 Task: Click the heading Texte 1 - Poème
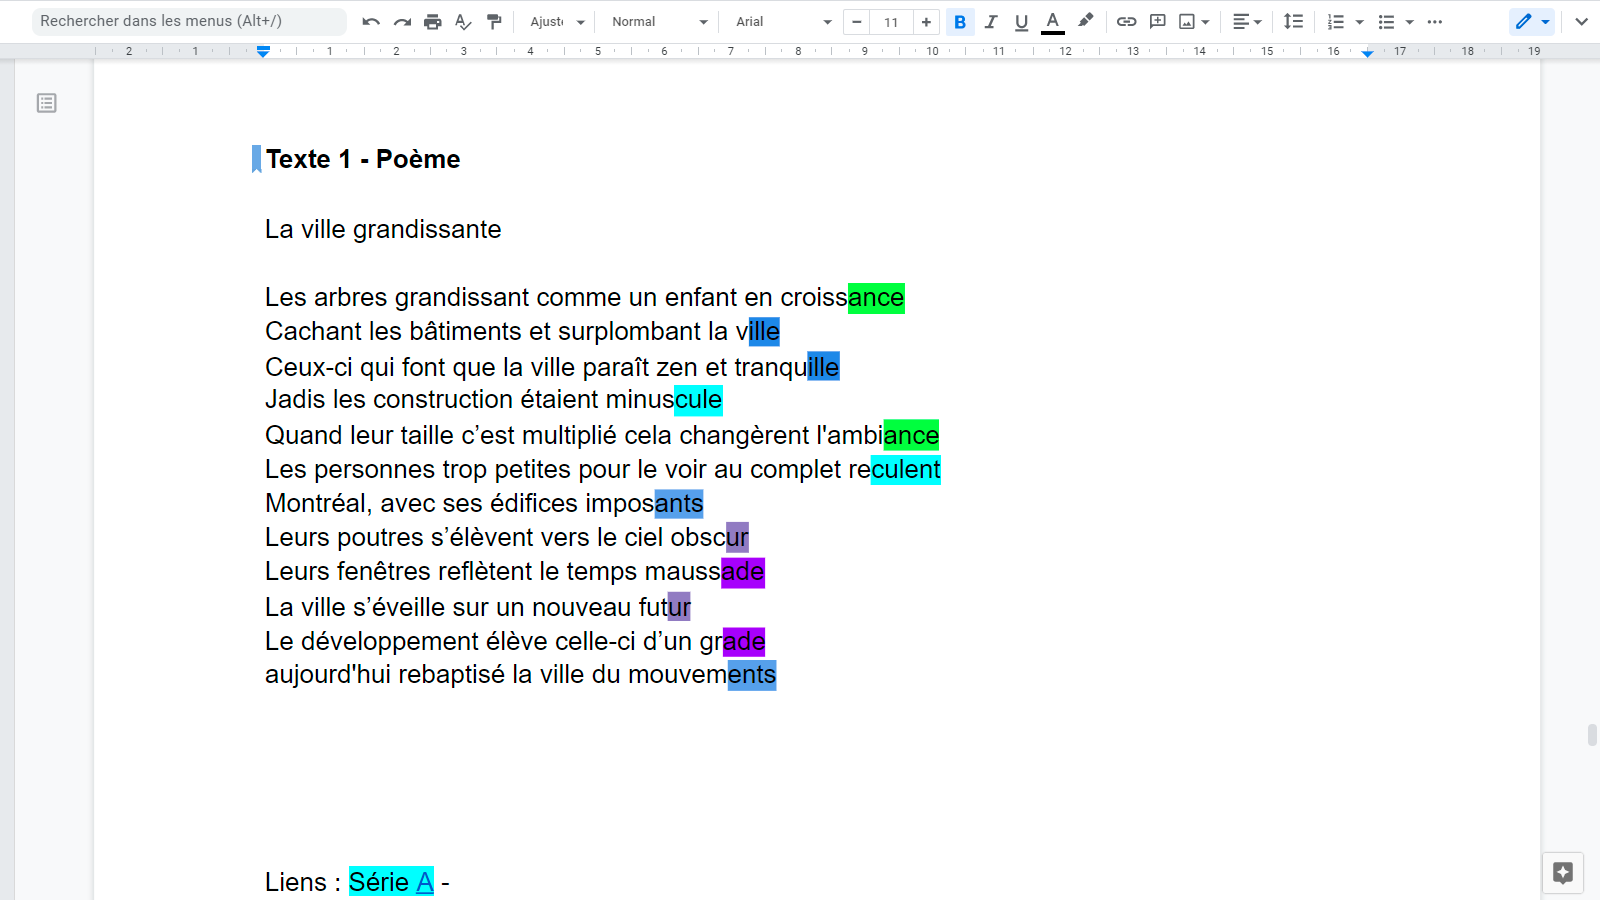(363, 159)
